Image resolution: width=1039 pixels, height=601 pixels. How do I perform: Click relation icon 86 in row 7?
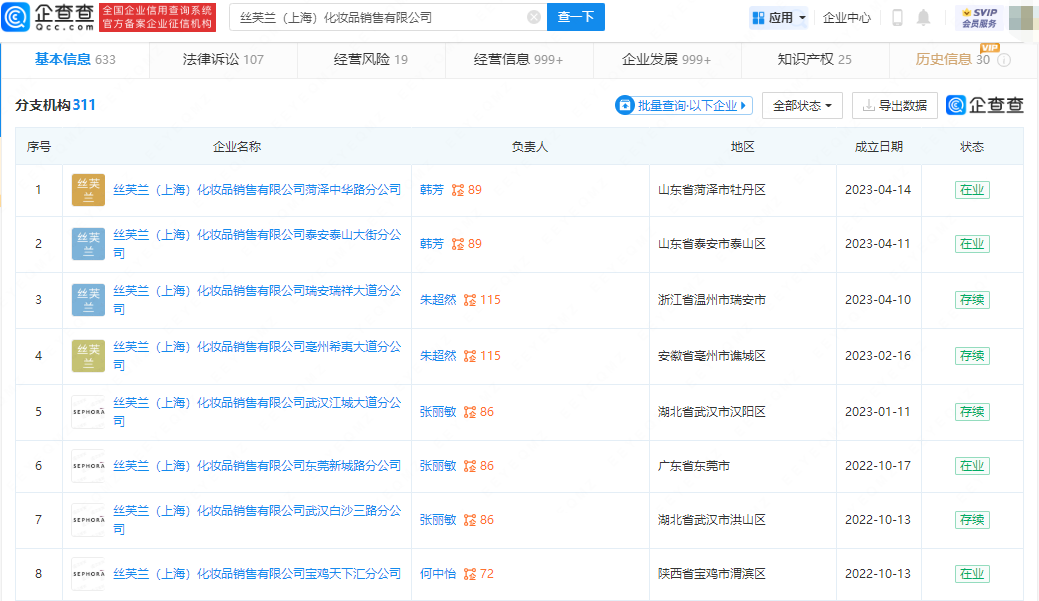478,520
